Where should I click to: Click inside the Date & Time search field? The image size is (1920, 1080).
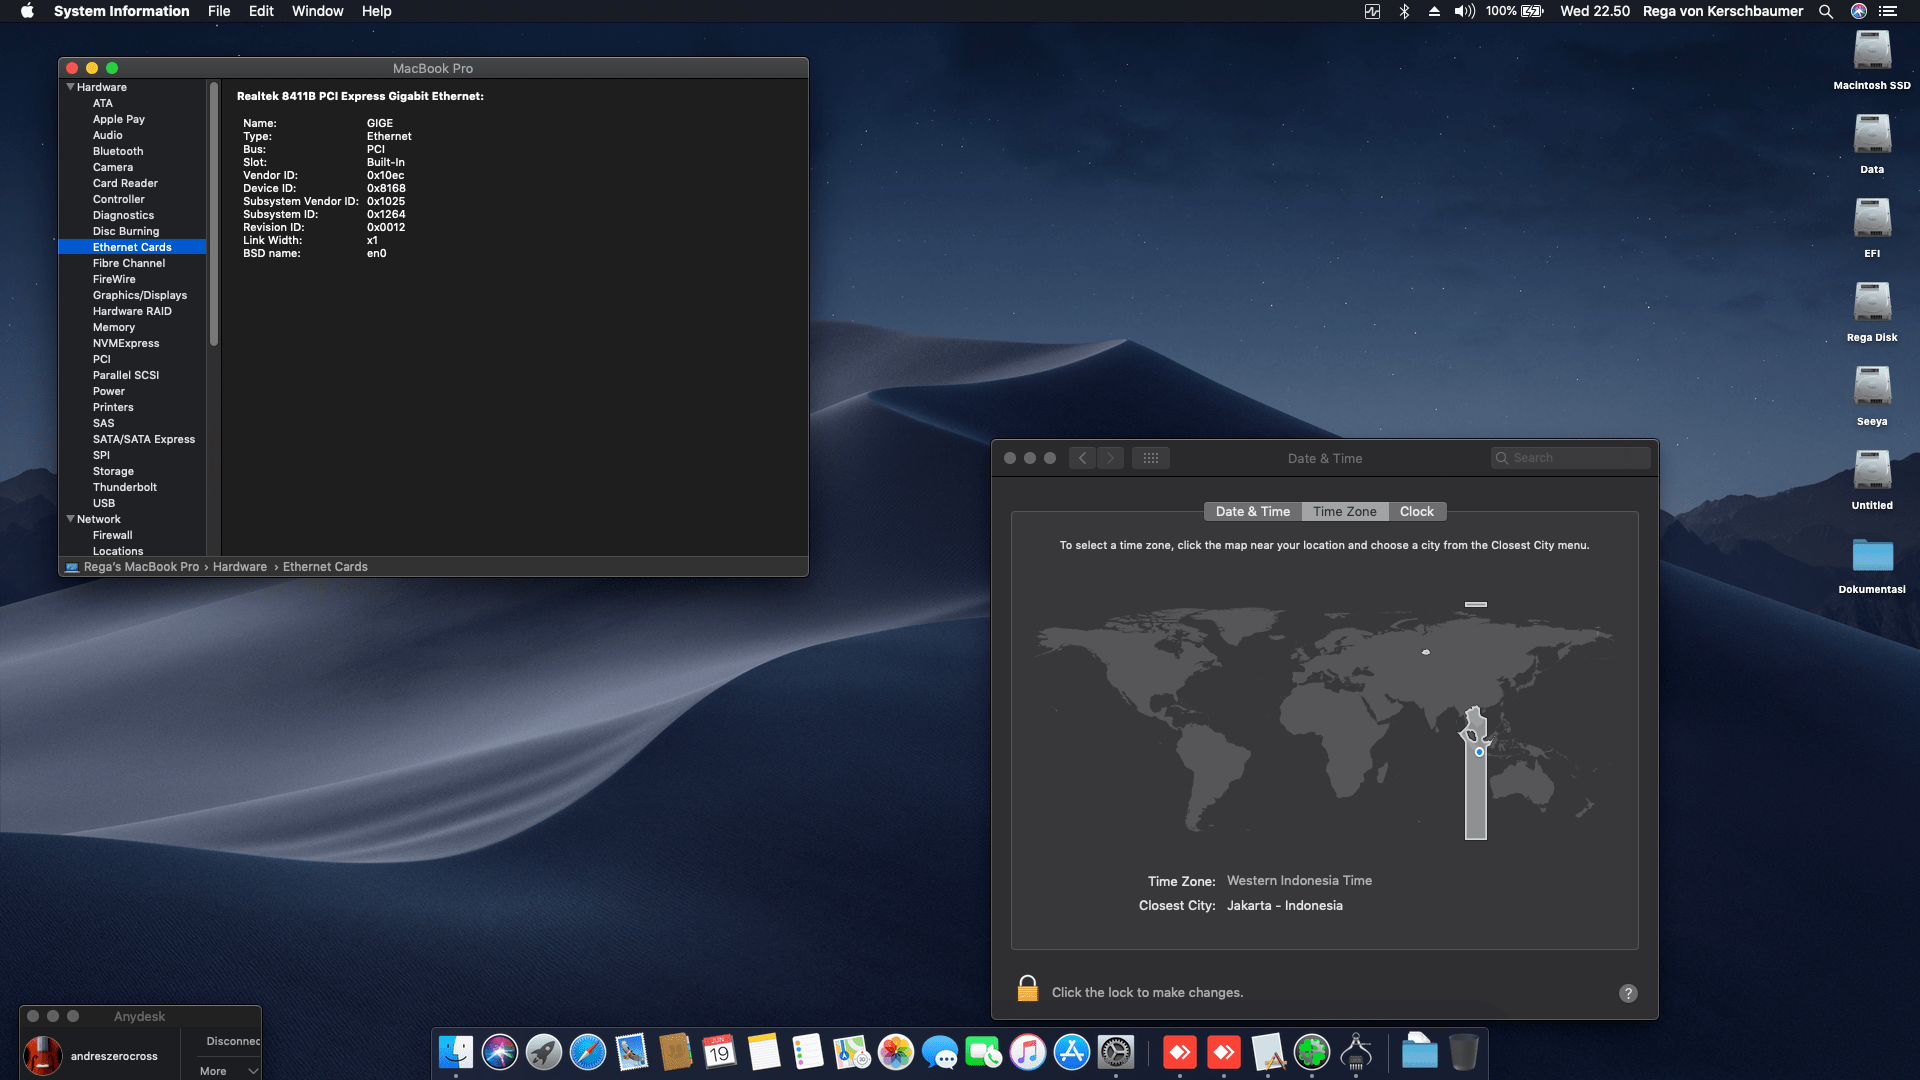point(1570,457)
